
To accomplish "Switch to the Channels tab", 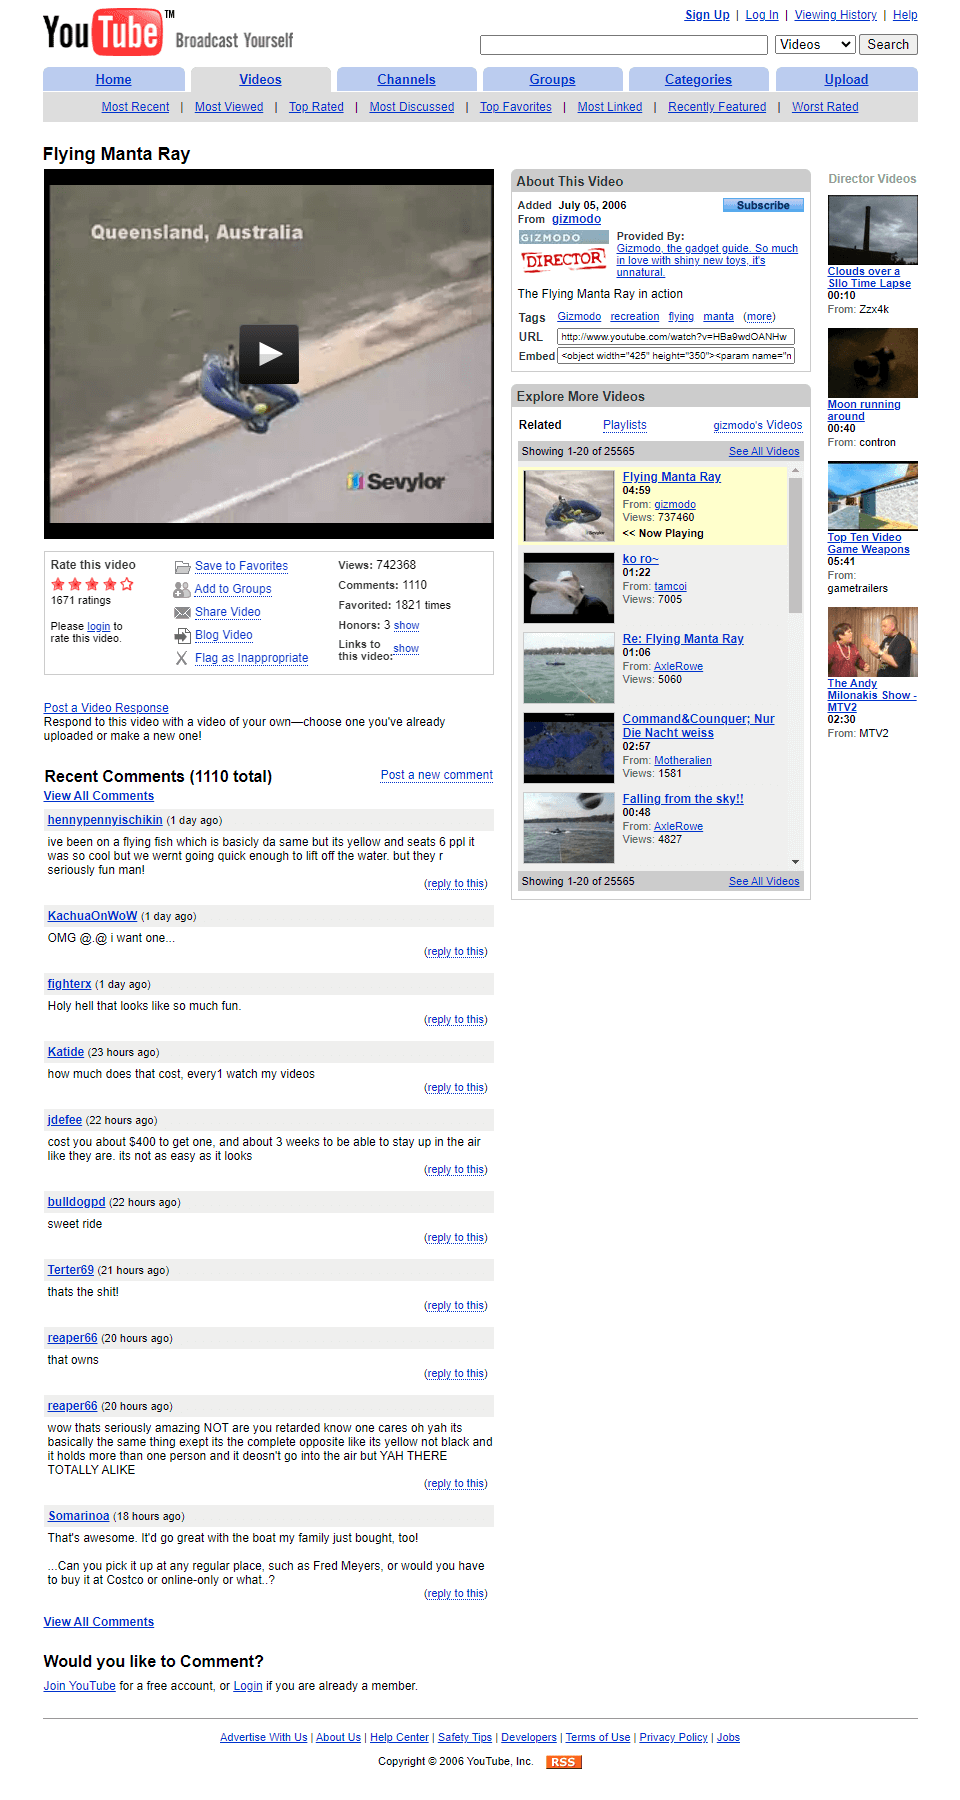I will point(406,80).
